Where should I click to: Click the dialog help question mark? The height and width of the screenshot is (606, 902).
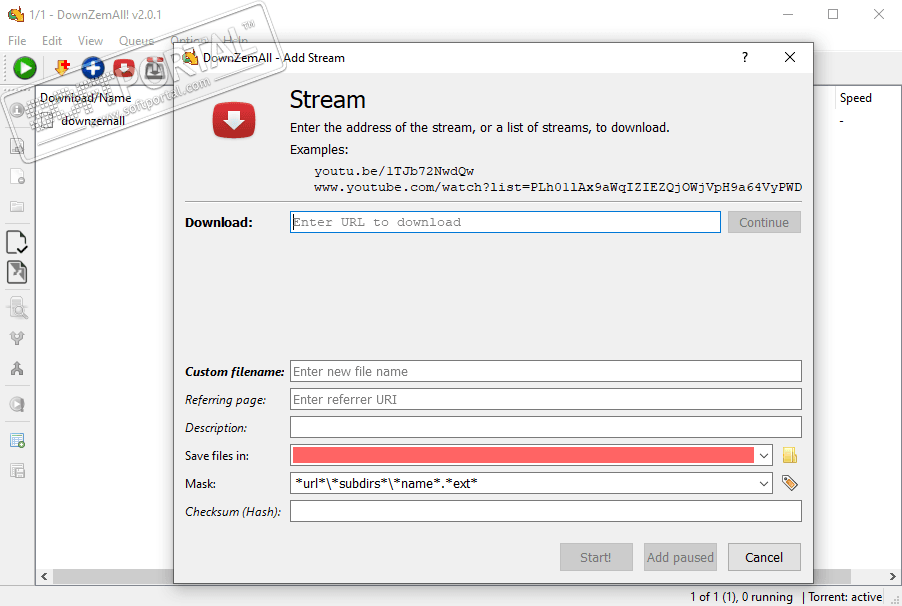(x=745, y=58)
